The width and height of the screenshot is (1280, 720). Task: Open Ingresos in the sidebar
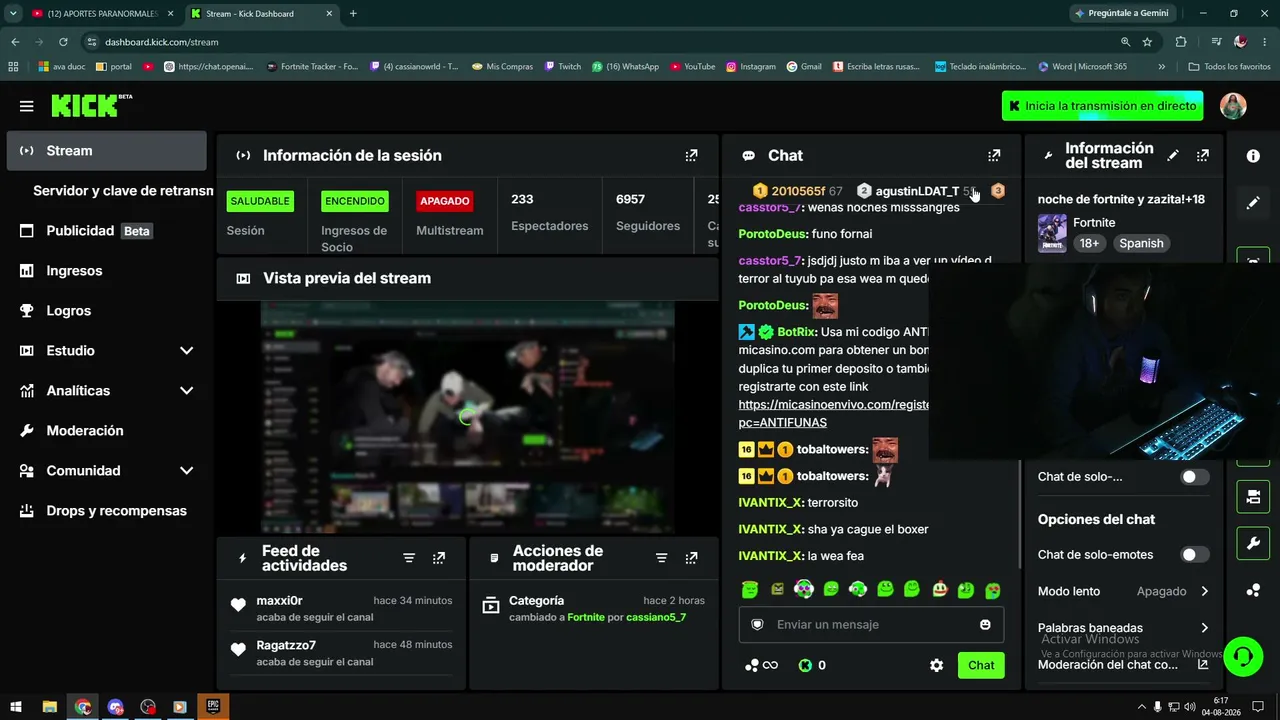point(107,271)
